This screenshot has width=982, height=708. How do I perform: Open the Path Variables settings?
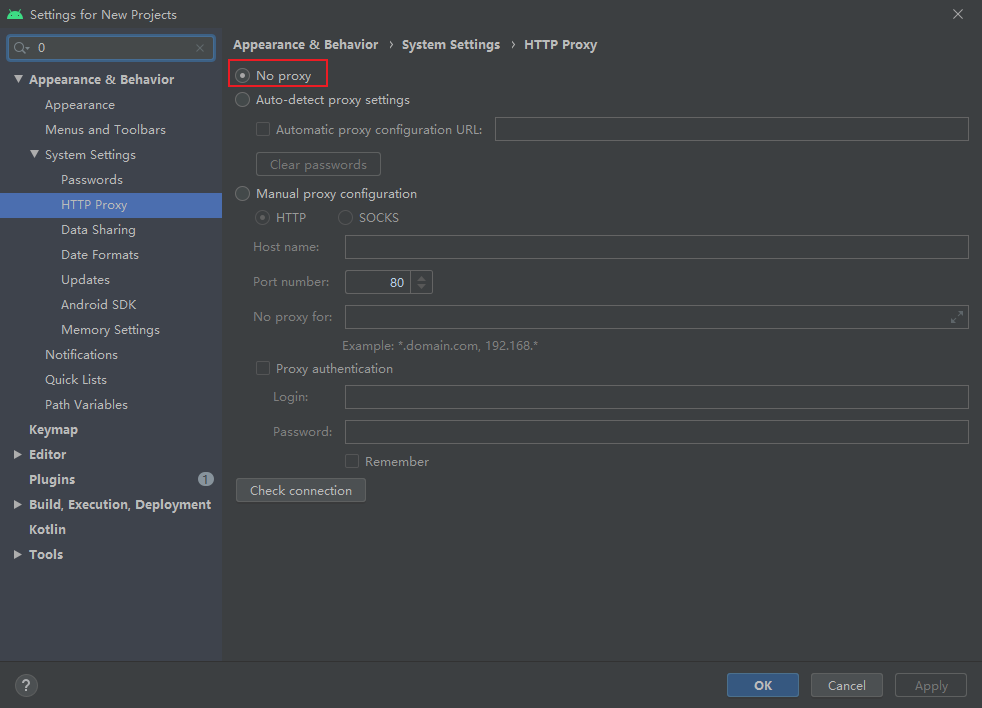[x=86, y=405]
